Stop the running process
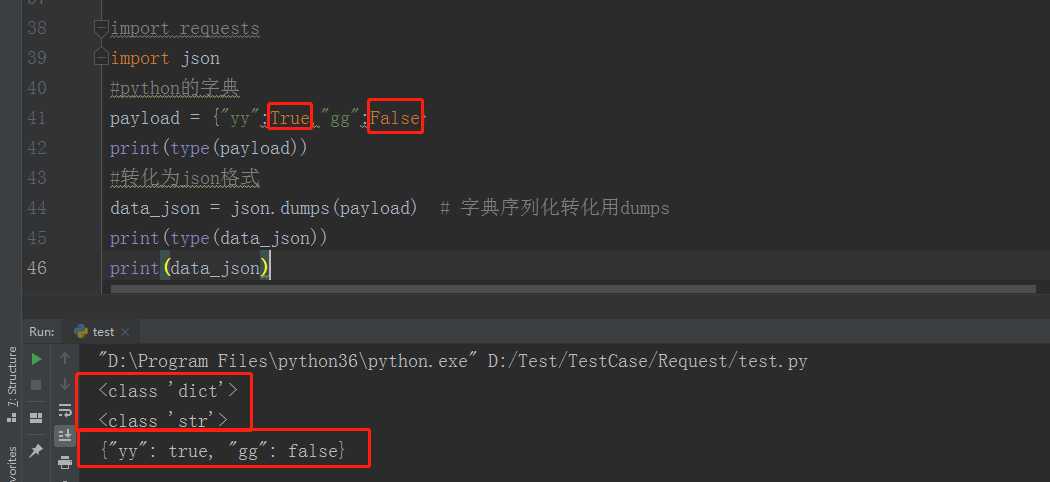The image size is (1050, 482). point(36,385)
